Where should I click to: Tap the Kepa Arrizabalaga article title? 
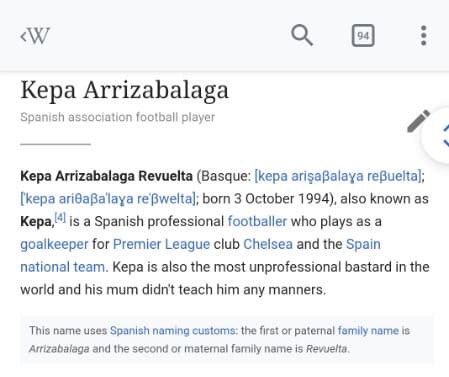tap(124, 90)
